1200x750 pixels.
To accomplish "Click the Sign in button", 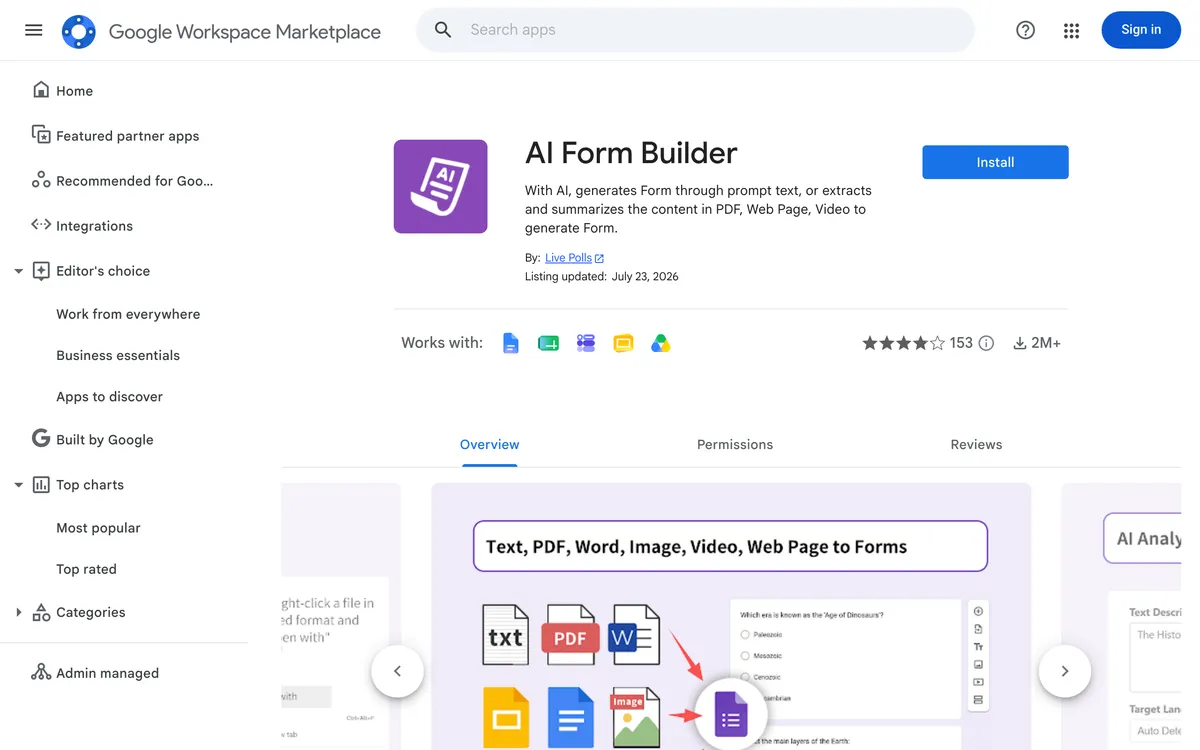I will [x=1141, y=30].
